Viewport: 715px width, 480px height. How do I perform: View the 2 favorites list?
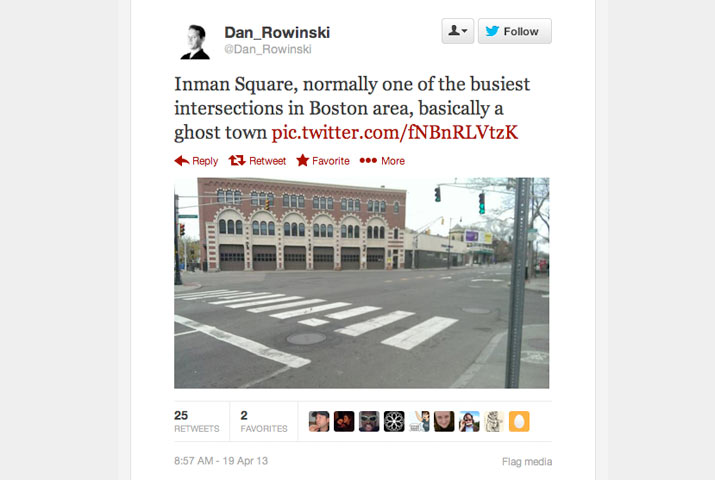[x=264, y=422]
